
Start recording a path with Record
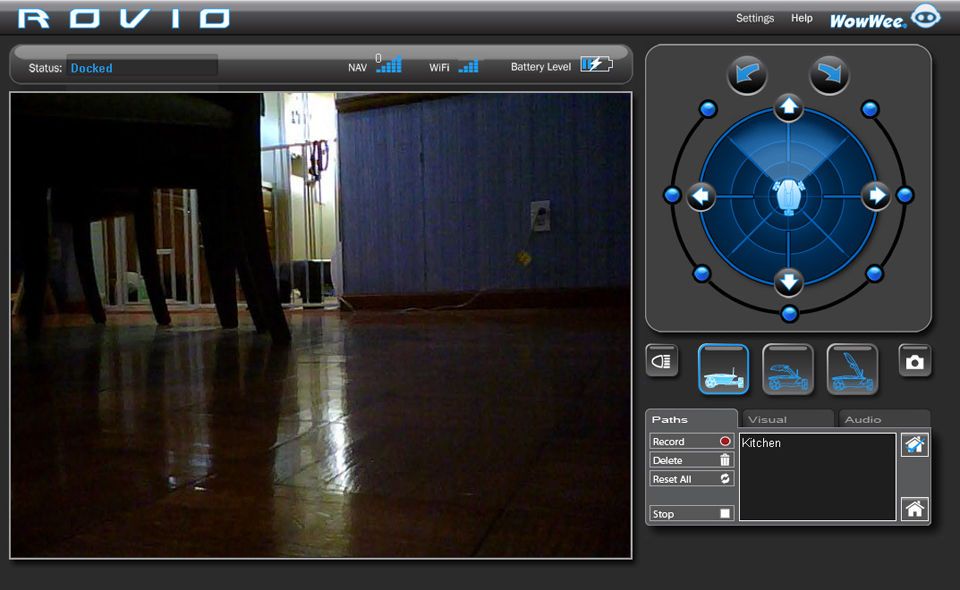click(x=691, y=441)
